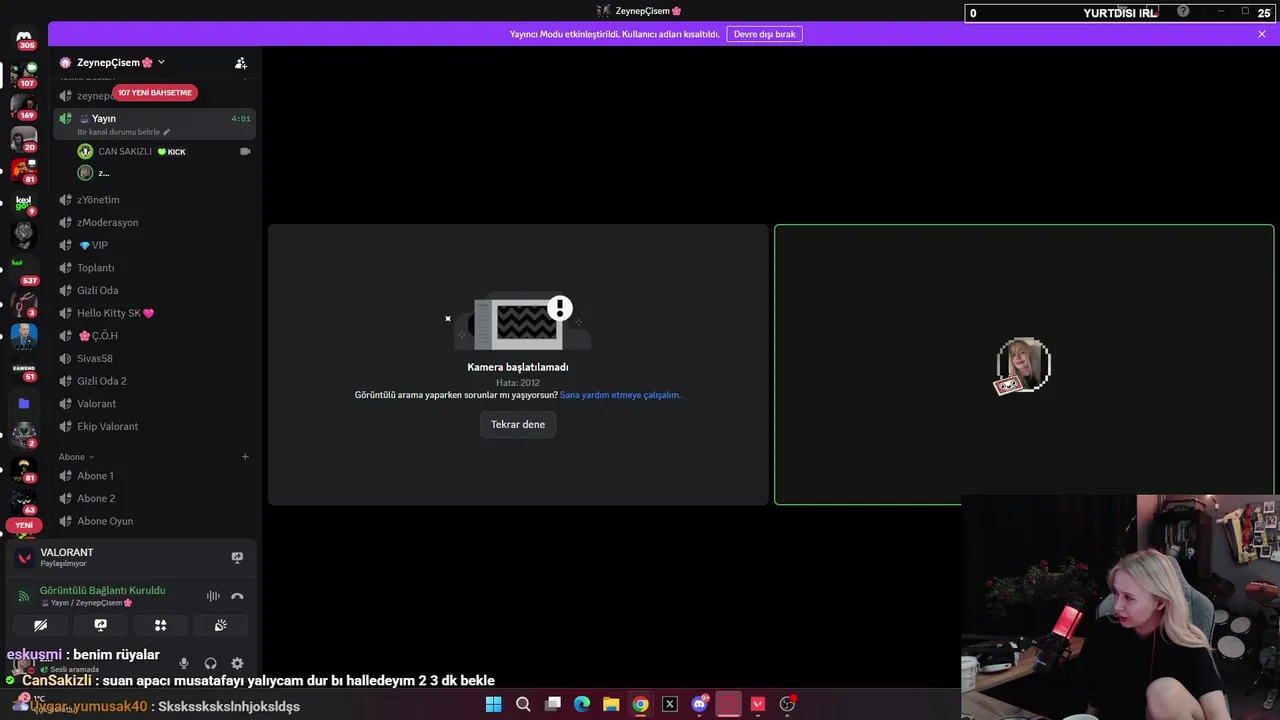Viewport: 1280px width, 720px height.
Task: Click the Tekrar dene button
Action: click(x=518, y=424)
